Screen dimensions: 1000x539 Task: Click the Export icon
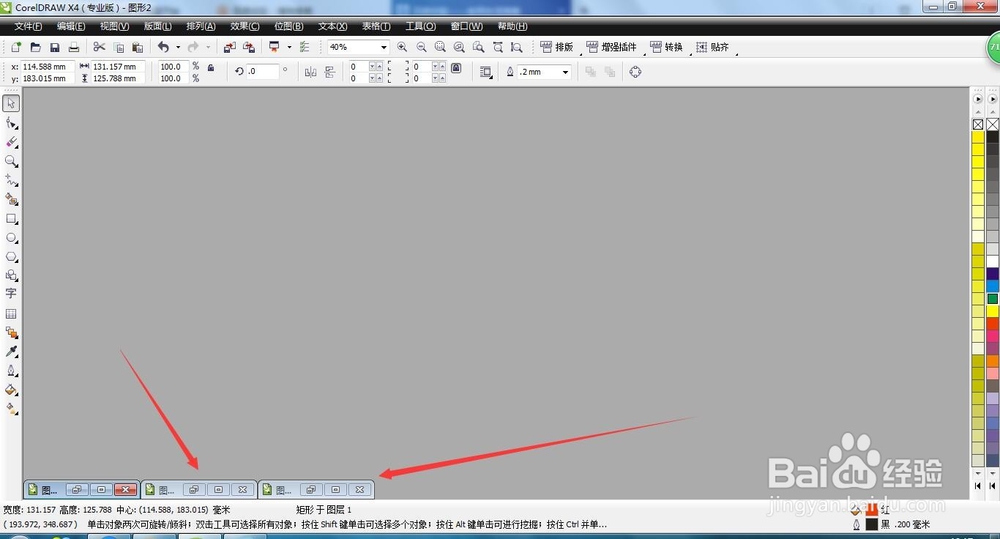(x=249, y=47)
